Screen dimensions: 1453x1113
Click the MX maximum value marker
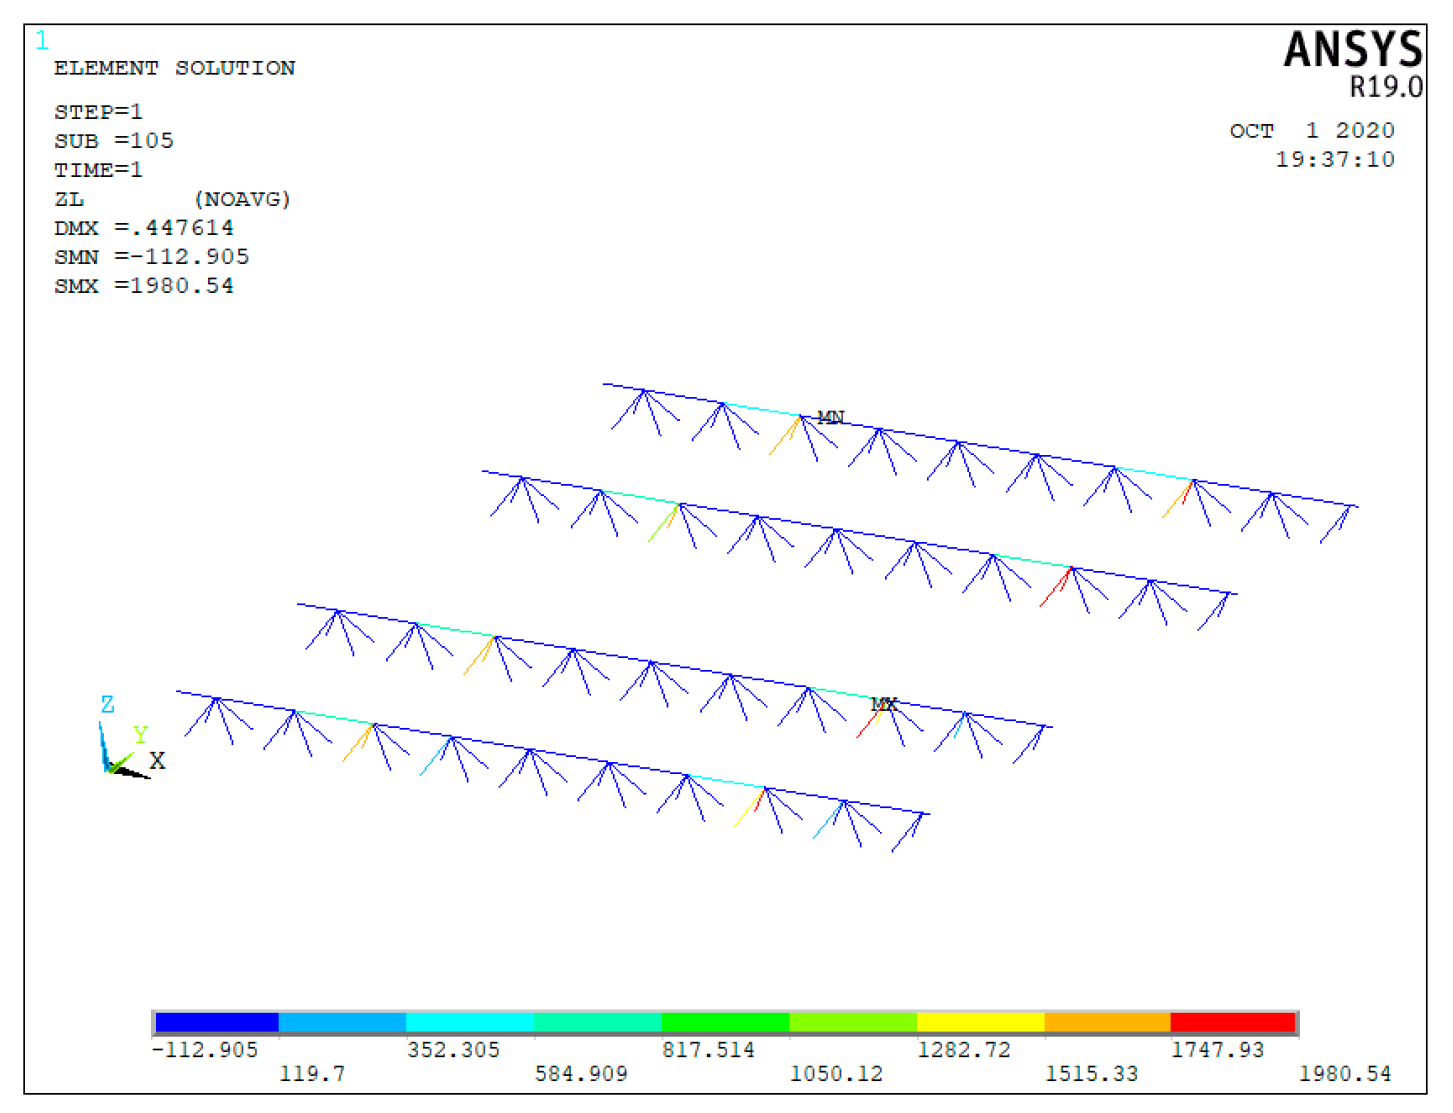[883, 704]
